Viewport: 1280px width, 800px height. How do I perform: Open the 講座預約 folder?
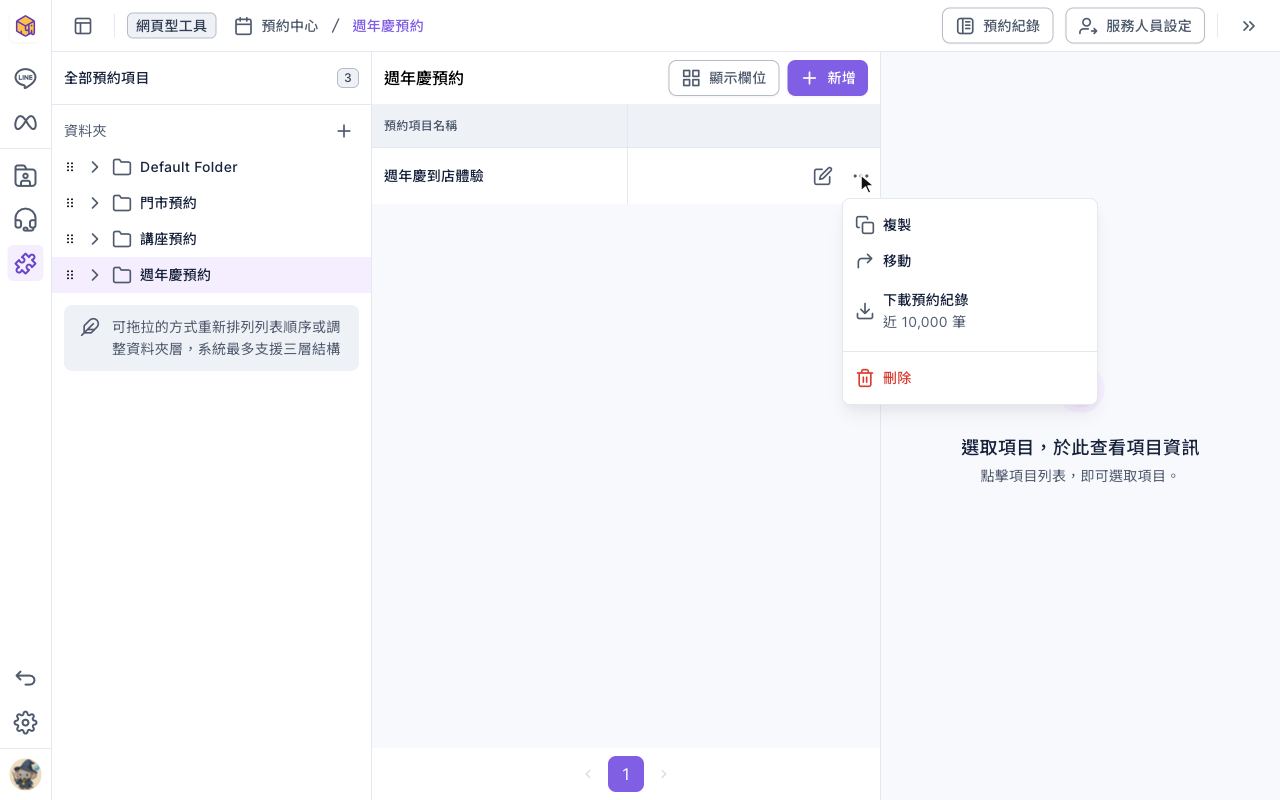(211, 239)
